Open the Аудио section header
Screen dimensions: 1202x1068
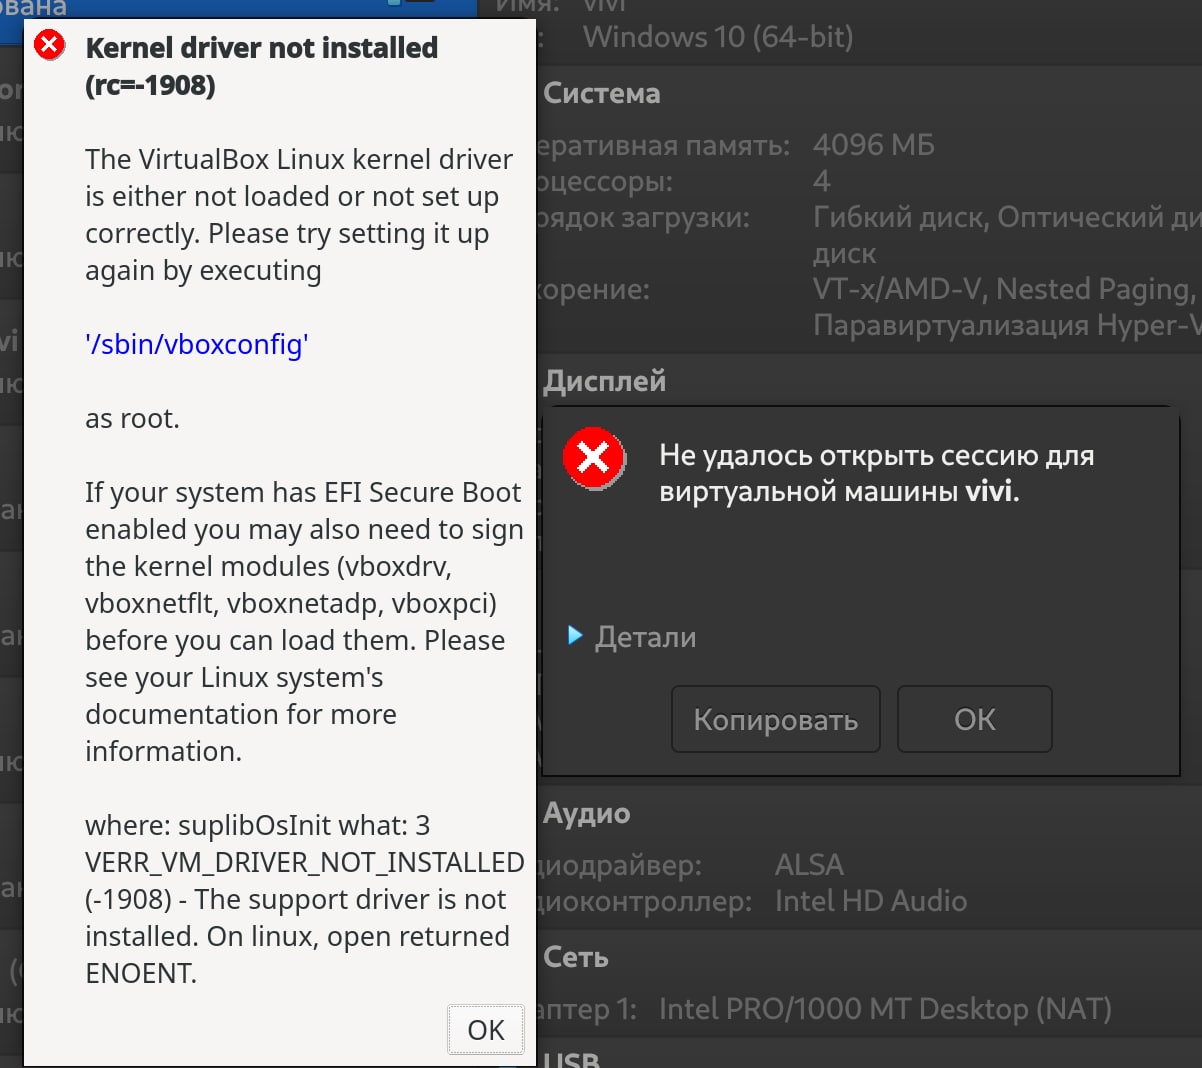tap(587, 814)
